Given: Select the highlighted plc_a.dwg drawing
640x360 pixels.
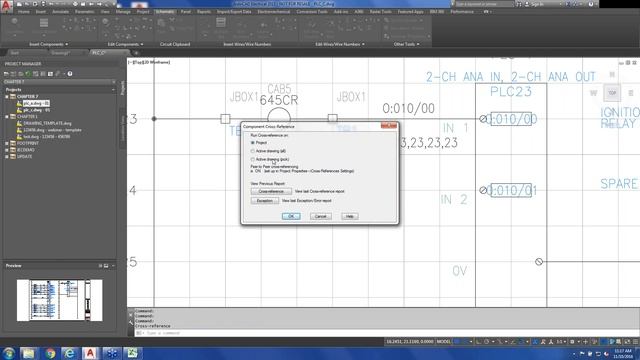Looking at the screenshot, I should 36,103.
